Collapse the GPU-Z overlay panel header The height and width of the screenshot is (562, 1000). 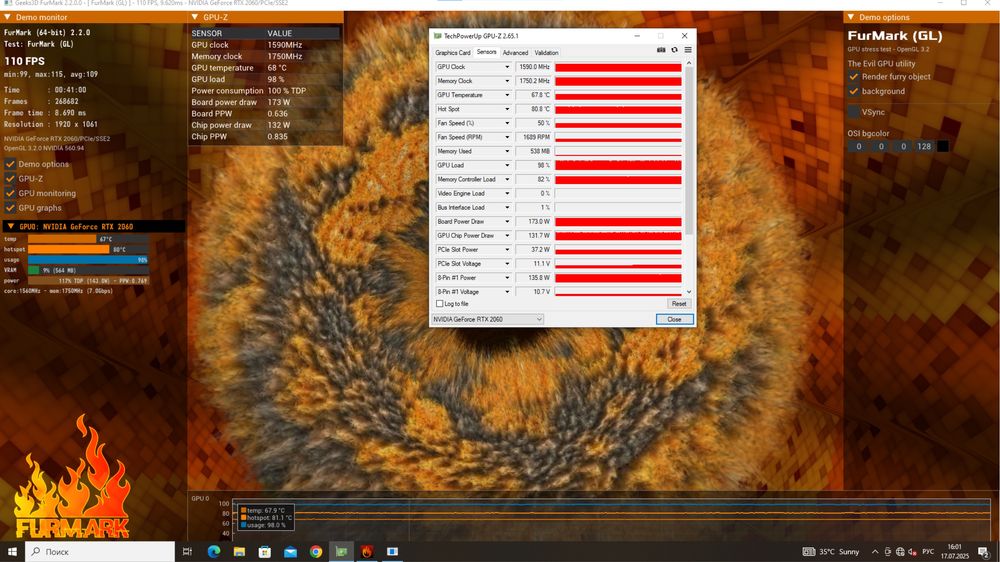click(195, 17)
